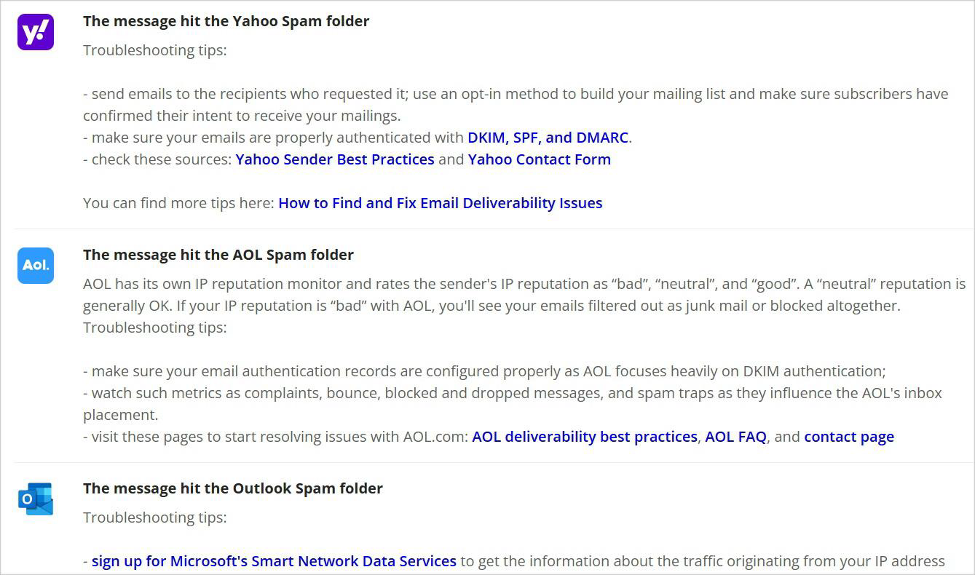Click the Outlook Spam folder heading
The image size is (977, 575).
[x=233, y=489]
